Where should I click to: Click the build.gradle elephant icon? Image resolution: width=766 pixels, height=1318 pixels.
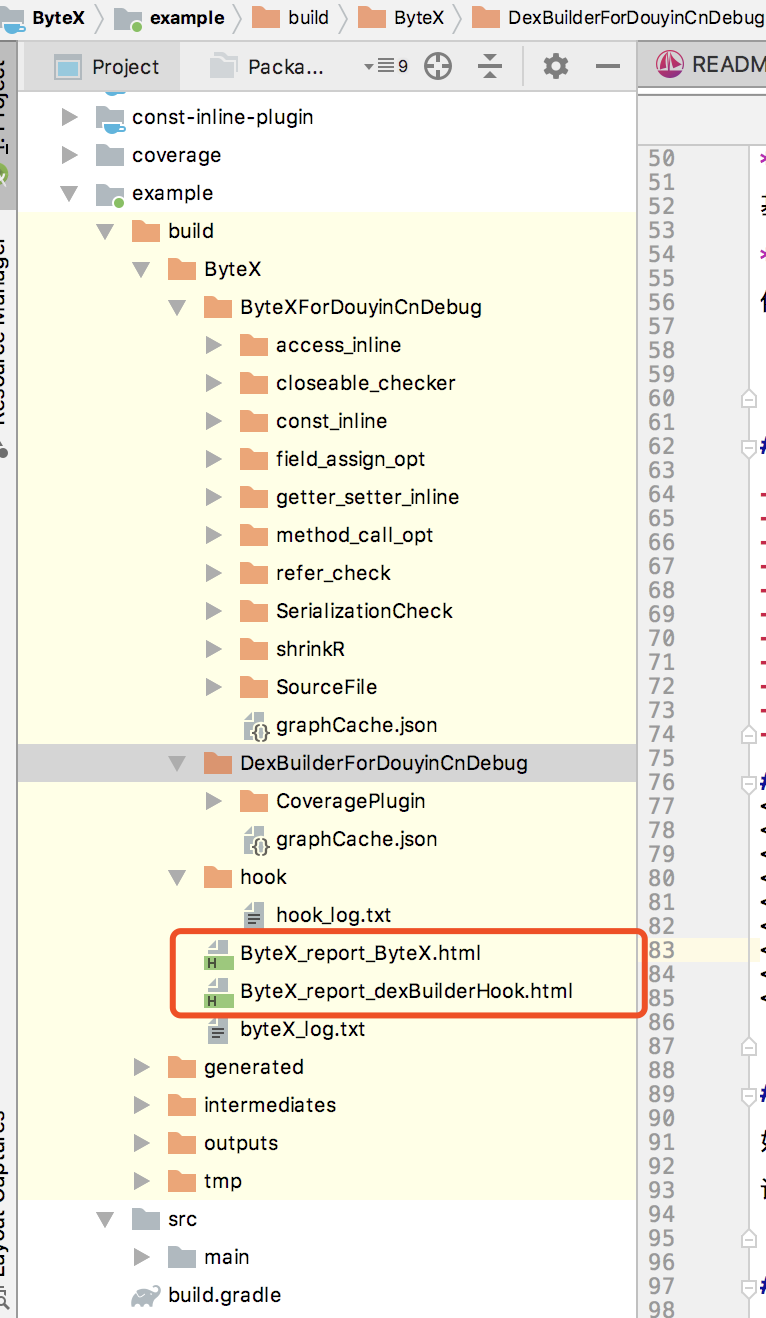pos(146,1296)
